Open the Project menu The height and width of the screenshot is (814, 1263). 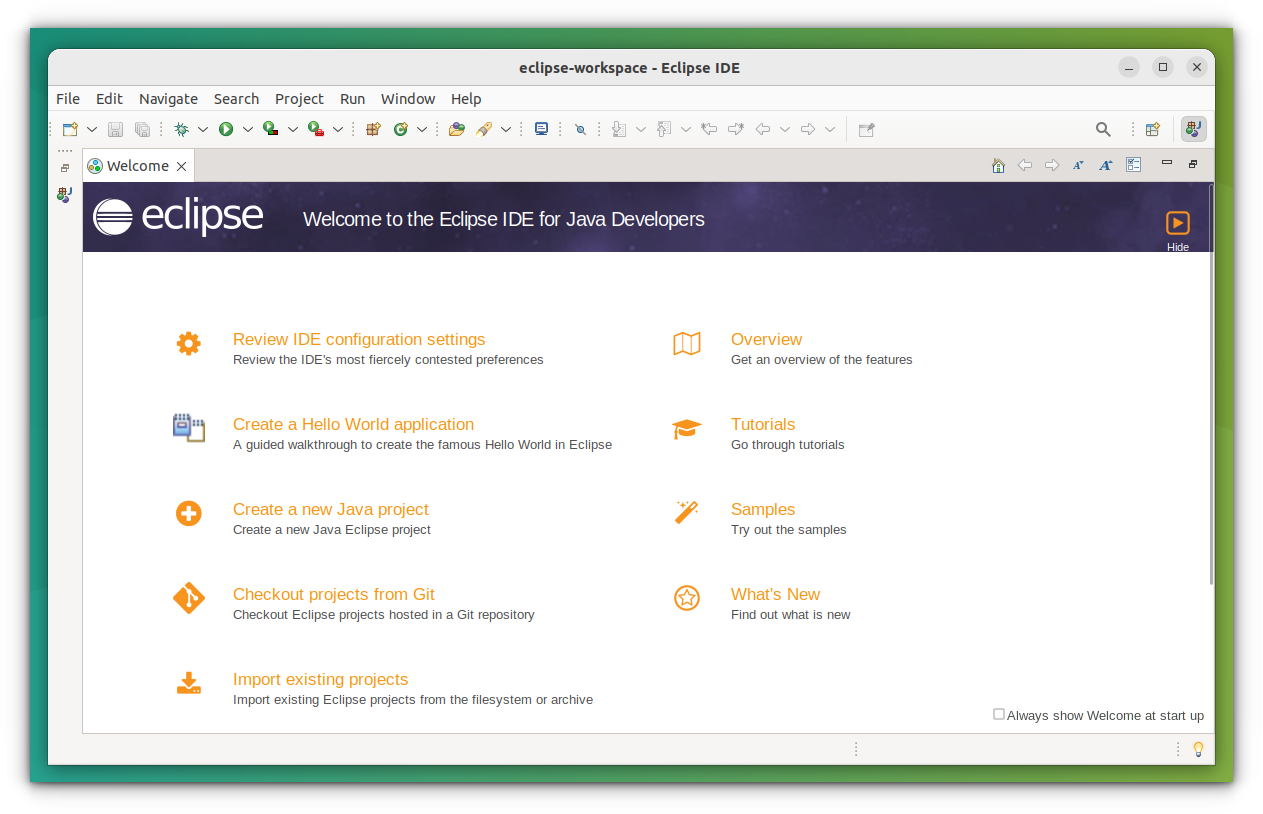pyautogui.click(x=299, y=98)
